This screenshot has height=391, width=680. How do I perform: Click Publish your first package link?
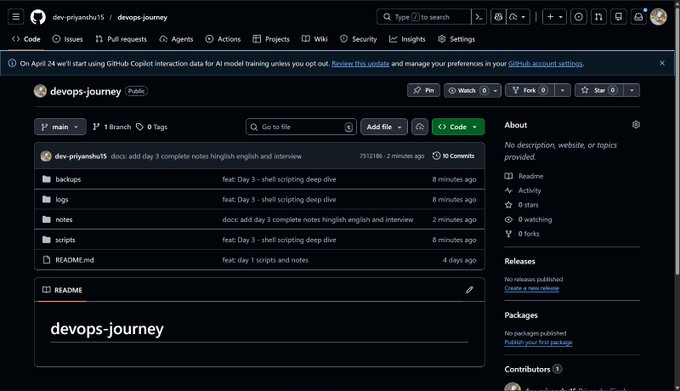(538, 342)
